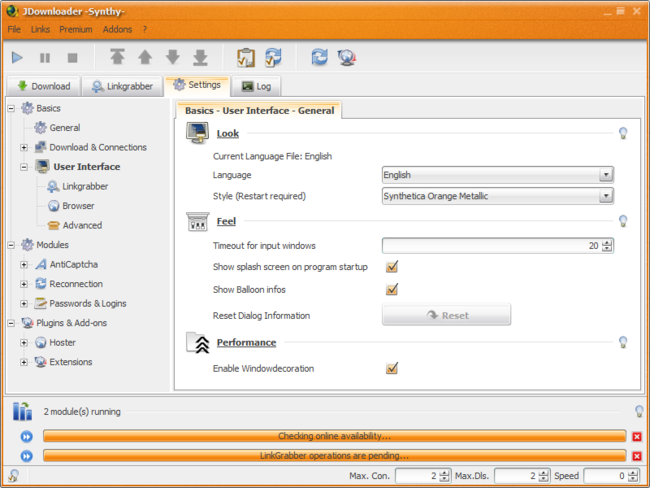Click LinkGrabber operations are pending progress bar

click(x=334, y=456)
